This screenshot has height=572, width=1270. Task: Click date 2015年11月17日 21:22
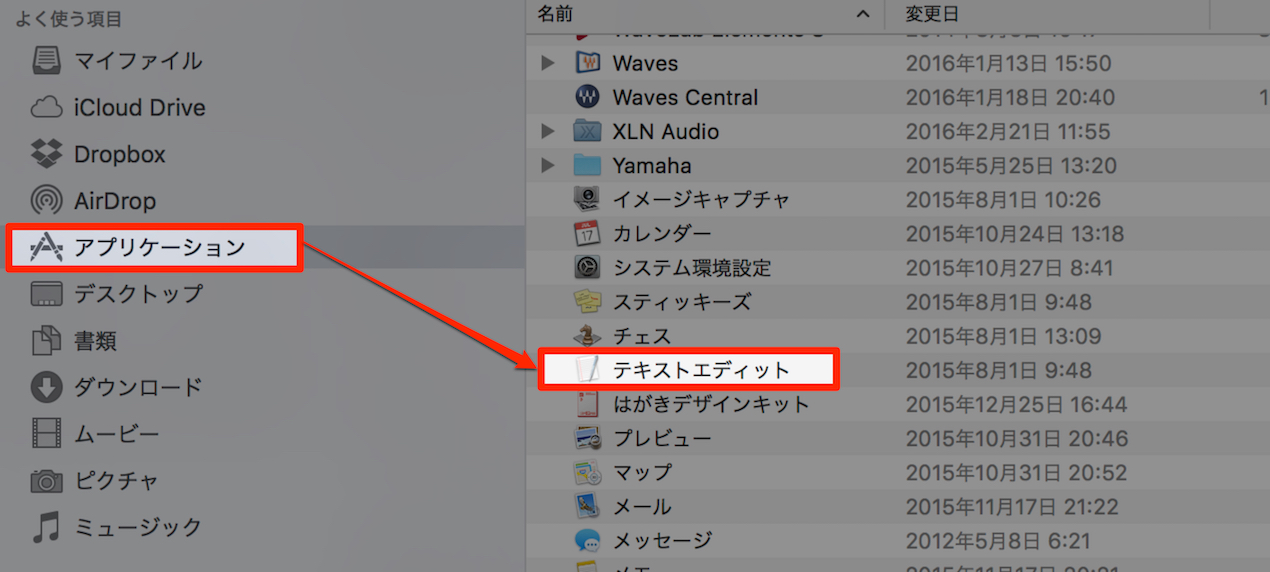[x=1014, y=506]
